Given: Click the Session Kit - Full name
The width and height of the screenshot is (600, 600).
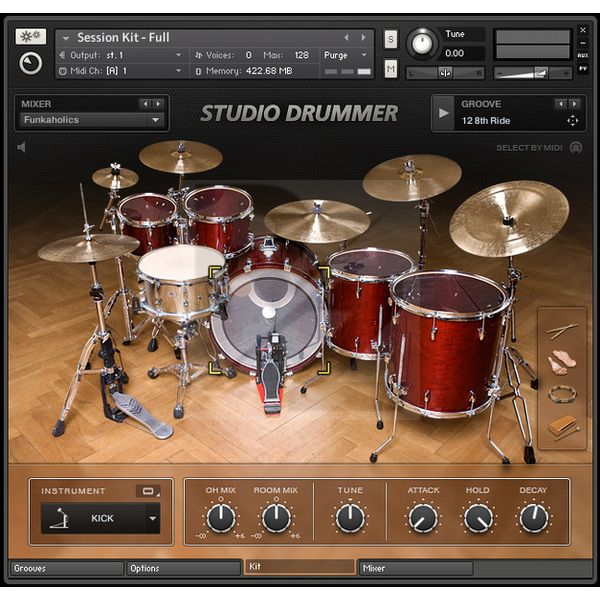Looking at the screenshot, I should click(x=123, y=38).
